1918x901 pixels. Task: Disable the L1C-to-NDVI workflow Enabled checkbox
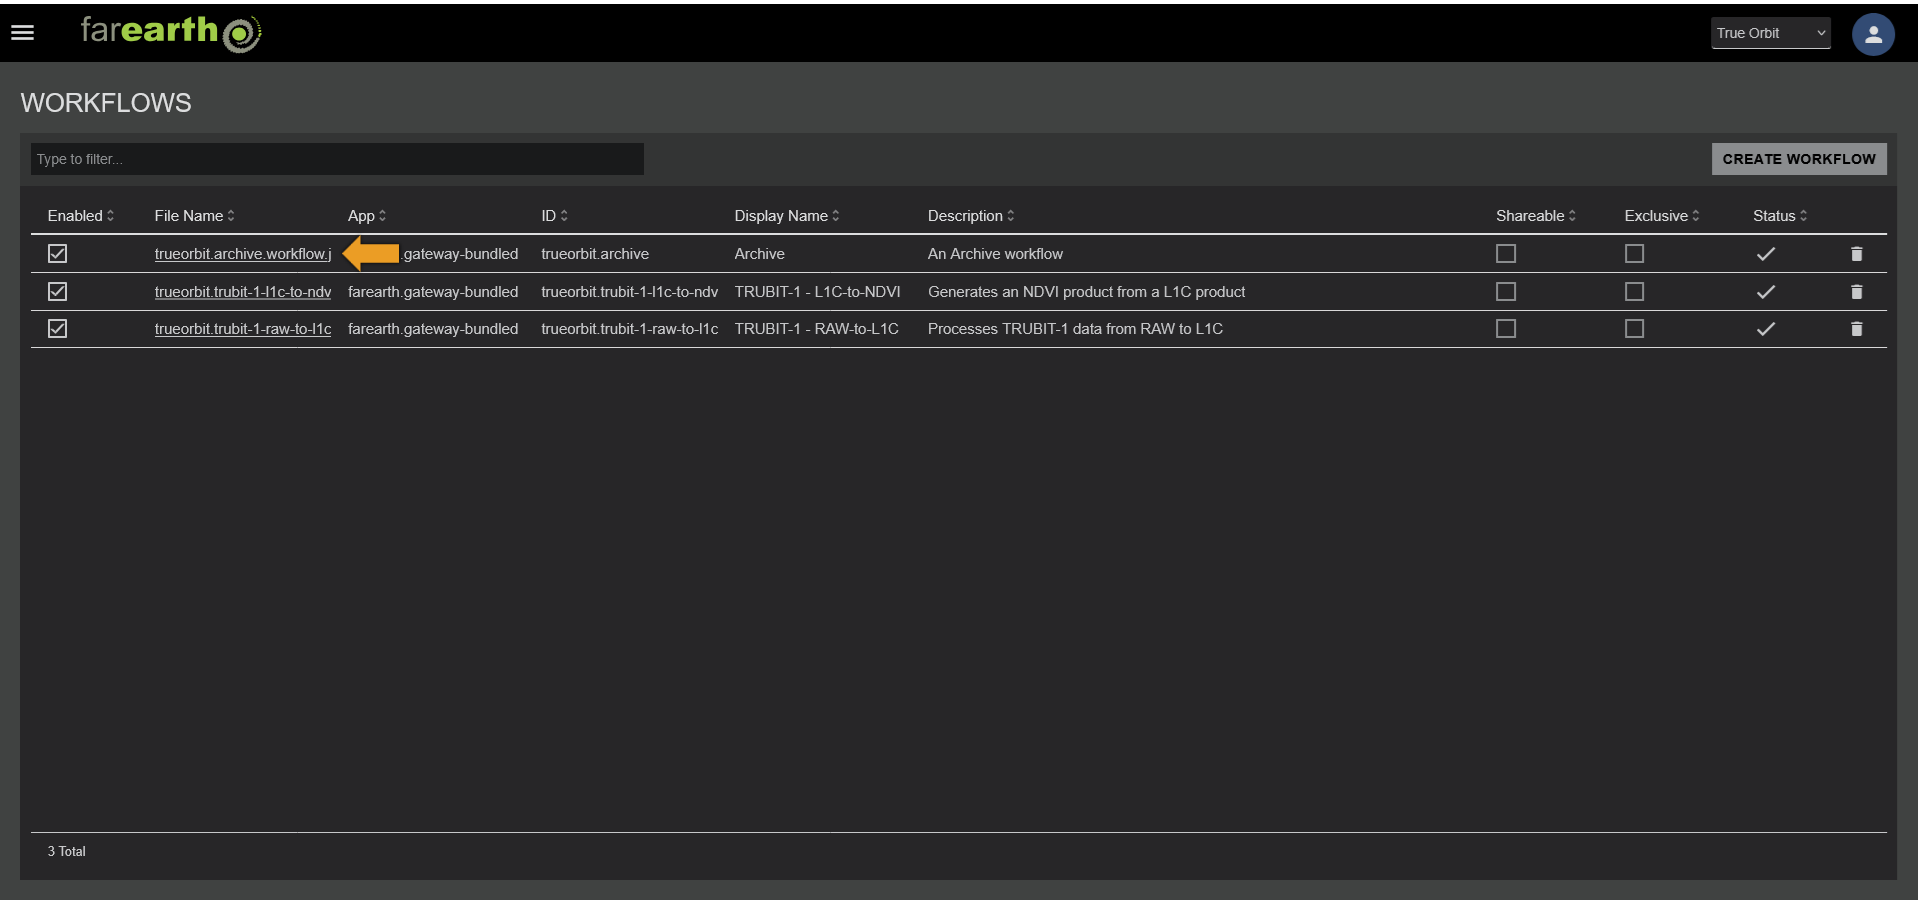click(x=57, y=292)
